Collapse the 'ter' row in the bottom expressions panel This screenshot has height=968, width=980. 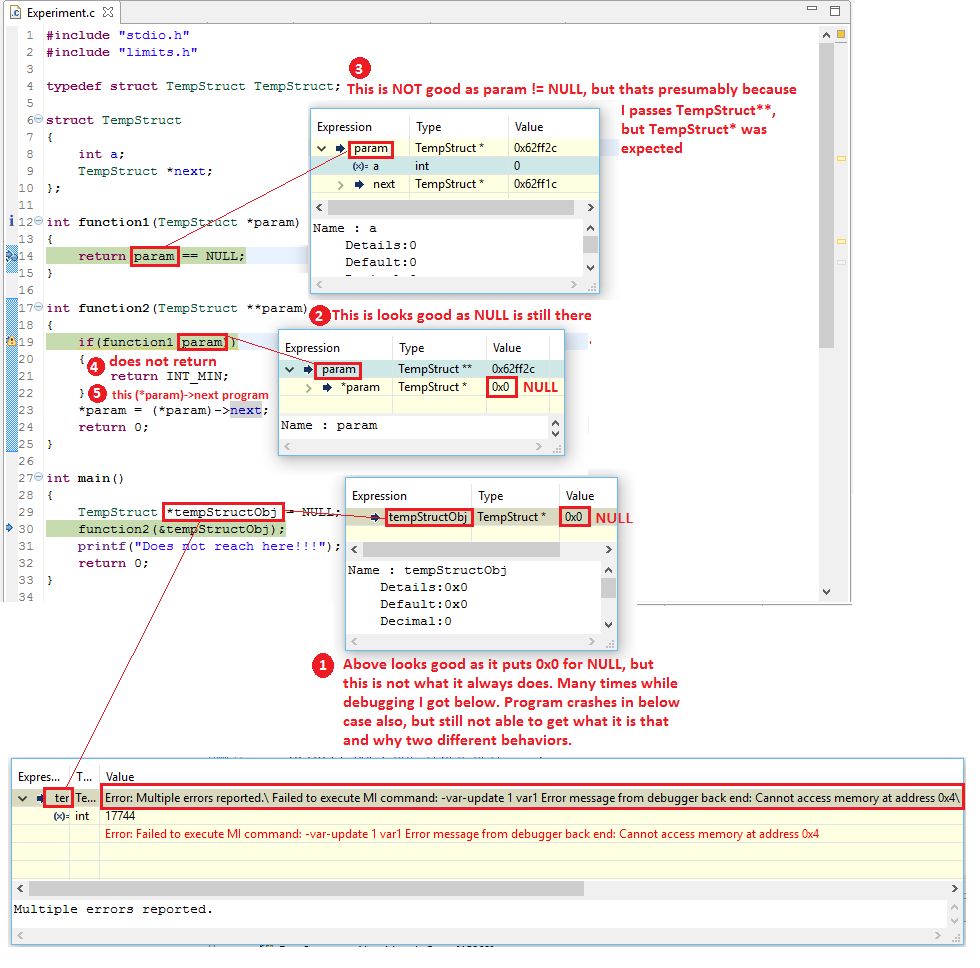(x=22, y=799)
